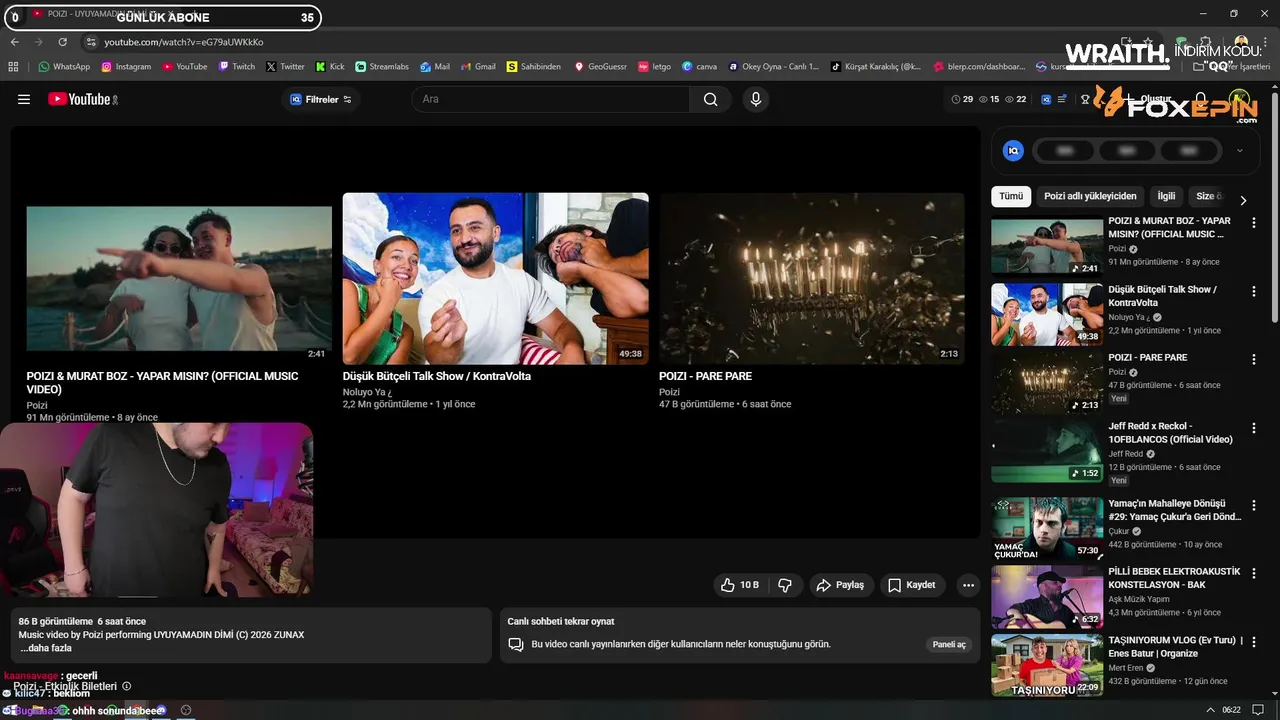Image resolution: width=1280 pixels, height=720 pixels.
Task: Open the YouTube bookmark in bookmarks bar
Action: point(184,67)
